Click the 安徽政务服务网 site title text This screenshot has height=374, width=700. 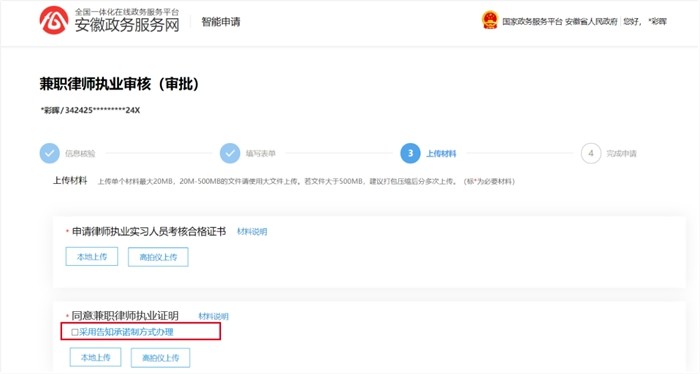[127, 25]
